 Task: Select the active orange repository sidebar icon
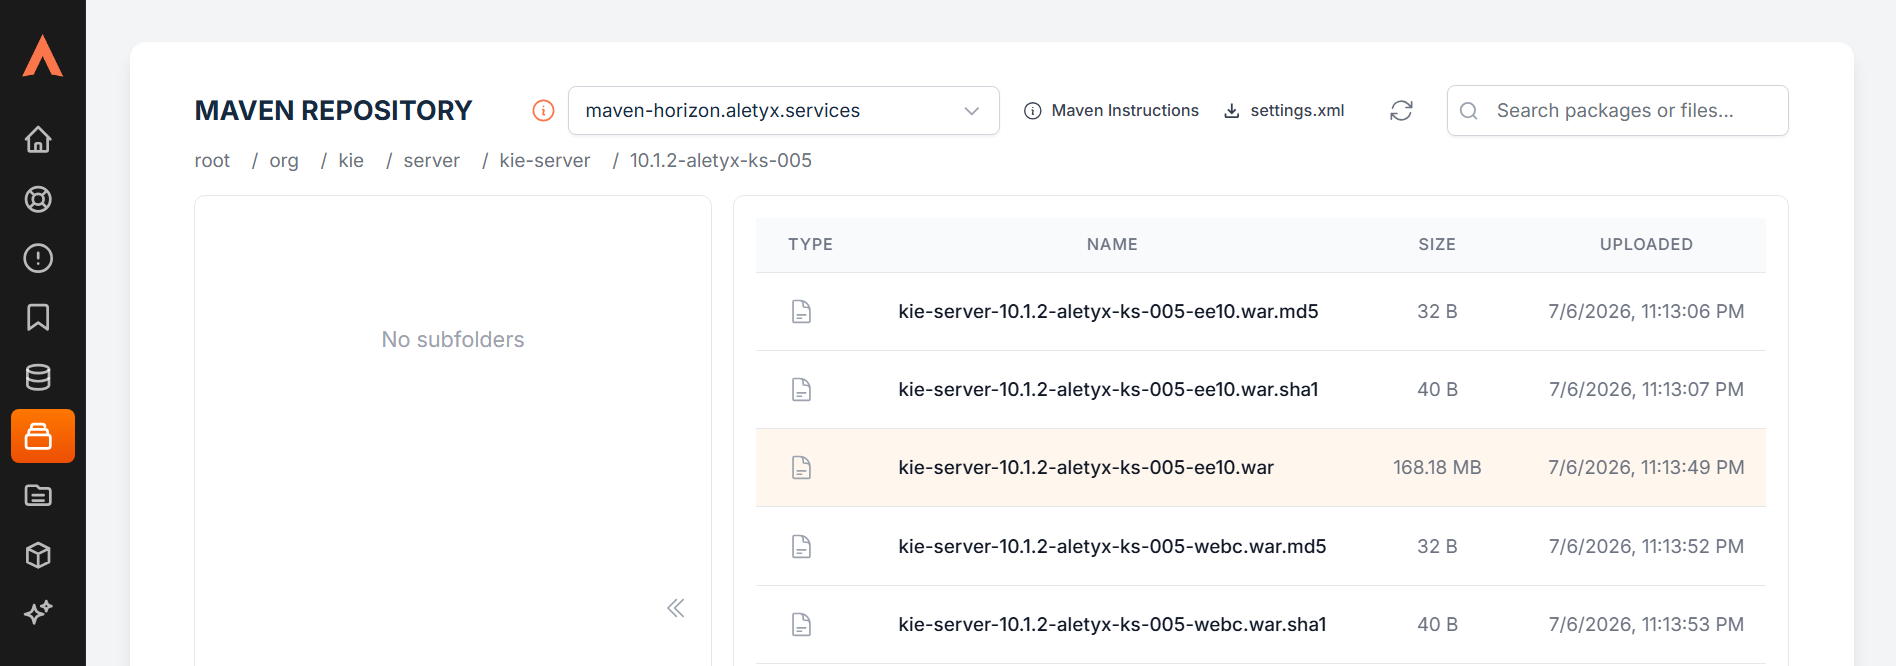click(x=43, y=436)
